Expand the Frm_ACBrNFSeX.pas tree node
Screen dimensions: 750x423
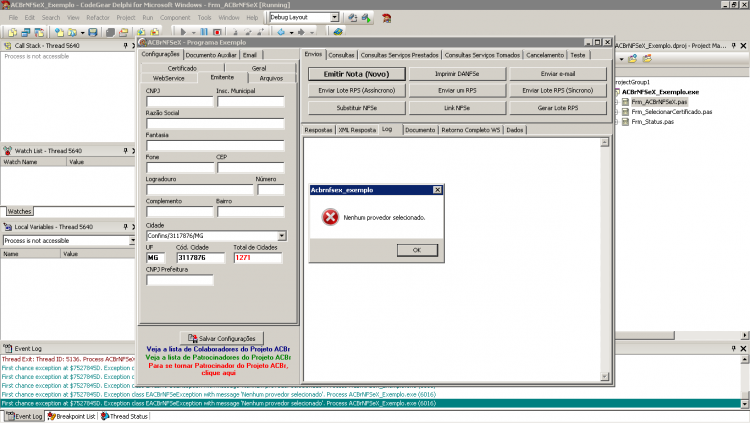[617, 102]
